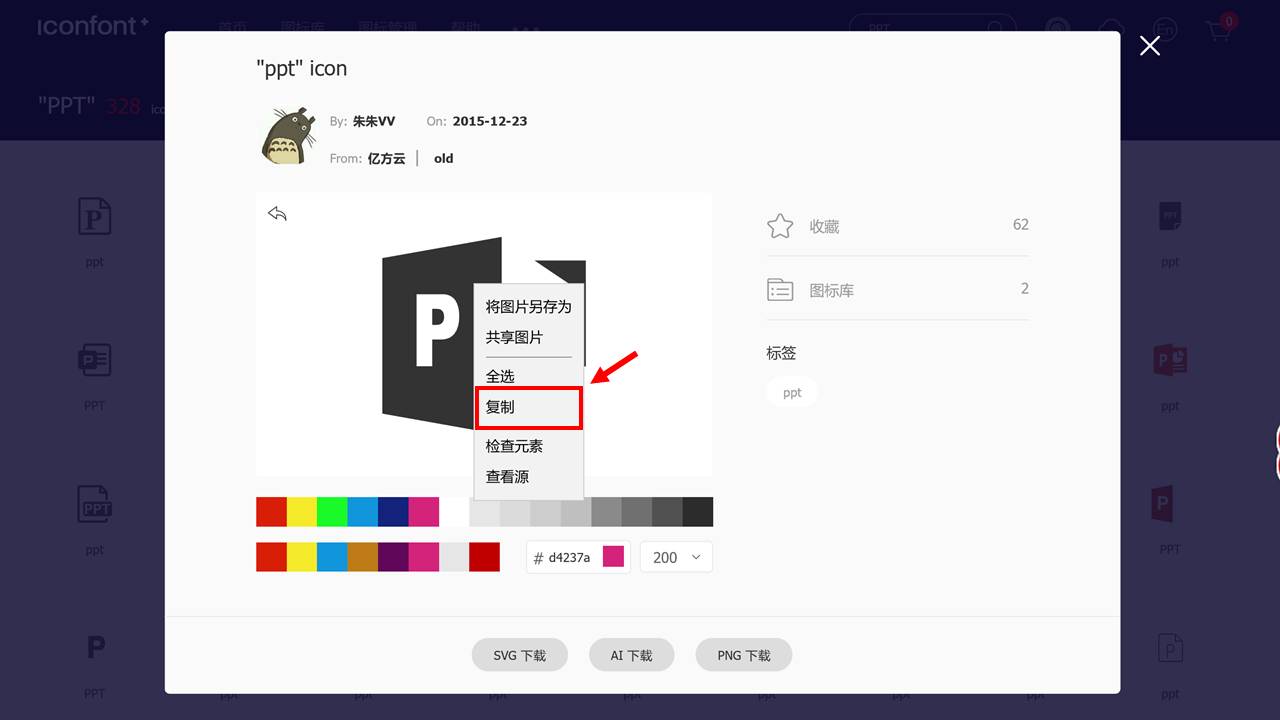Pick the bright green color swatch
1280x720 pixels.
click(x=332, y=511)
